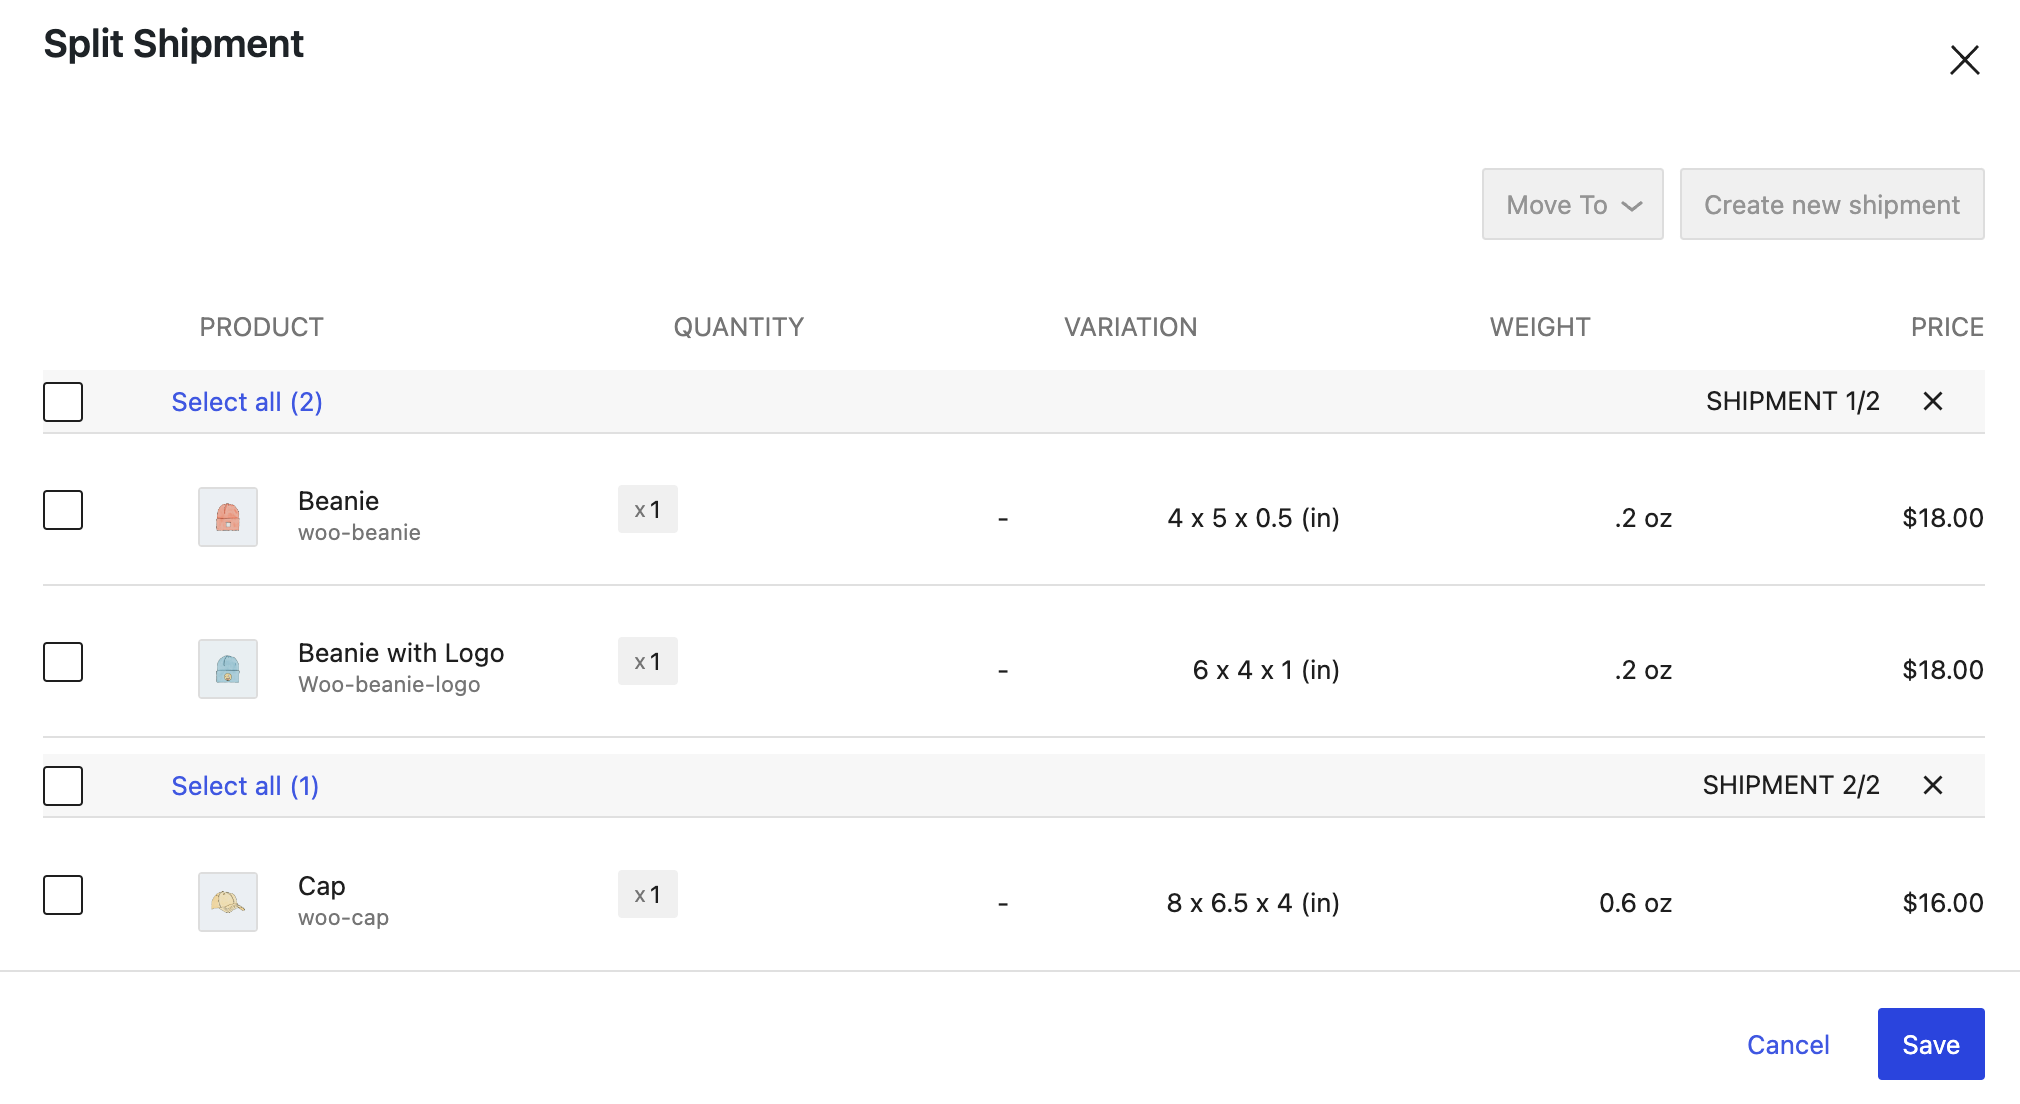Remove Shipment 2/2 using its X icon
This screenshot has height=1104, width=2020.
[1932, 786]
